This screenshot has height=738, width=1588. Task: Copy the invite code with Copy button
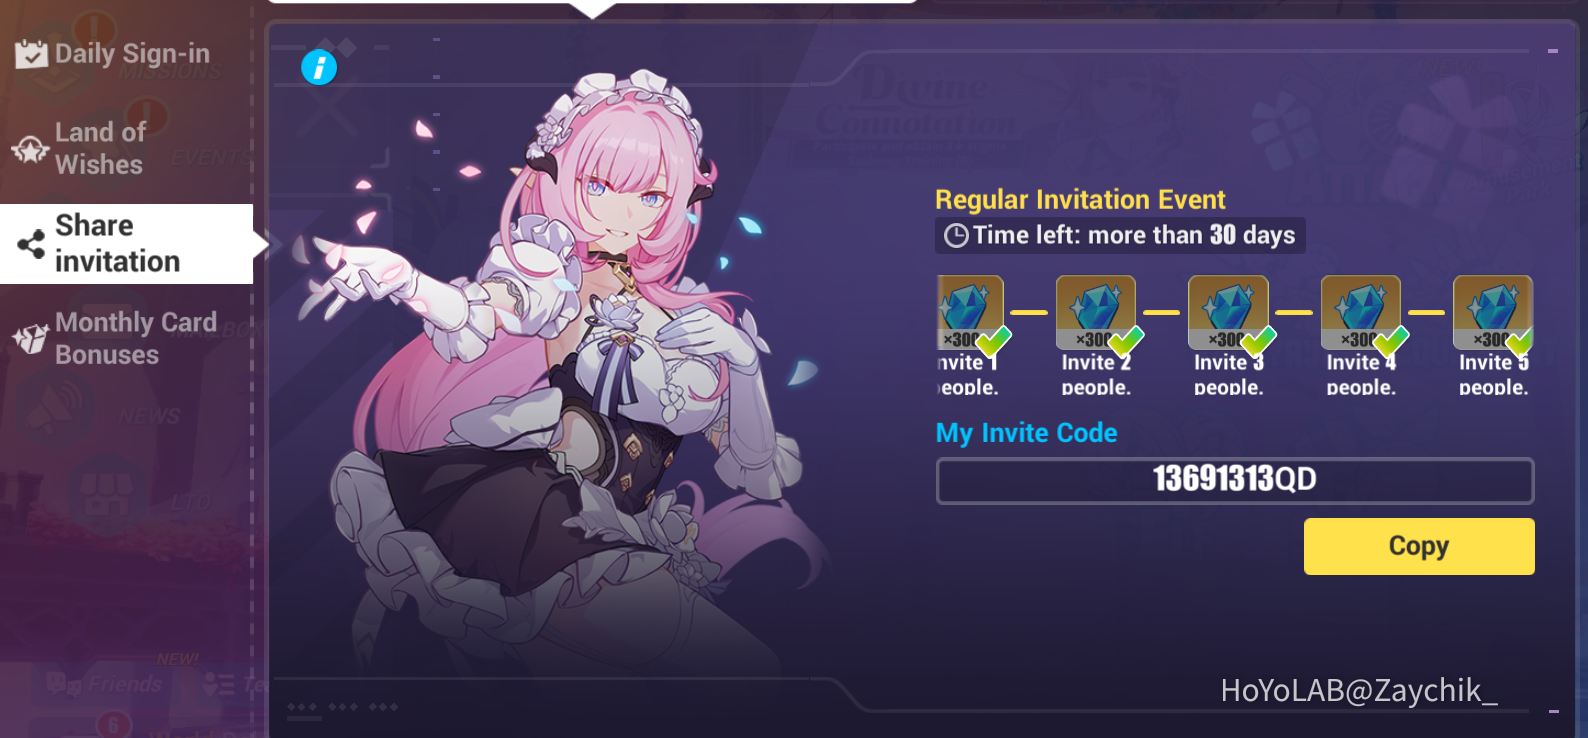(x=1419, y=546)
